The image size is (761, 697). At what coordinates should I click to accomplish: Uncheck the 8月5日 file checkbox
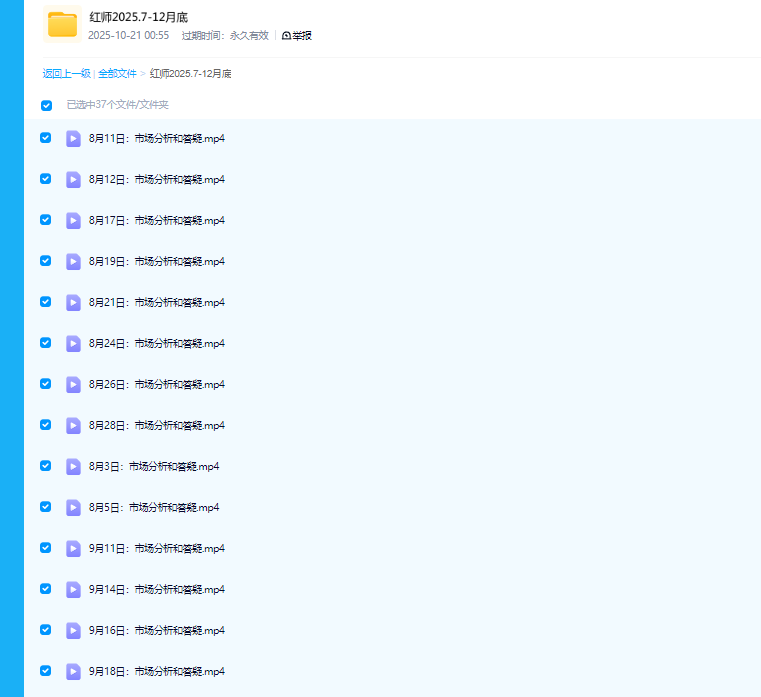[45, 507]
